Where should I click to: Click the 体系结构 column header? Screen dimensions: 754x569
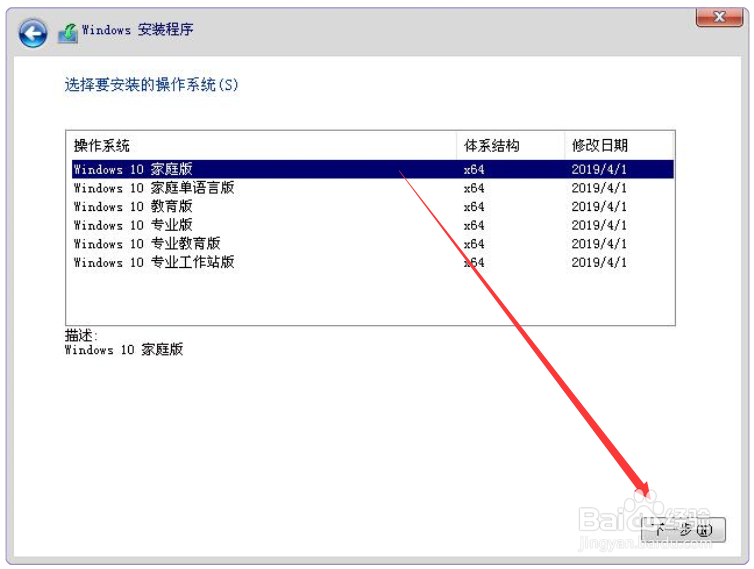[510, 145]
